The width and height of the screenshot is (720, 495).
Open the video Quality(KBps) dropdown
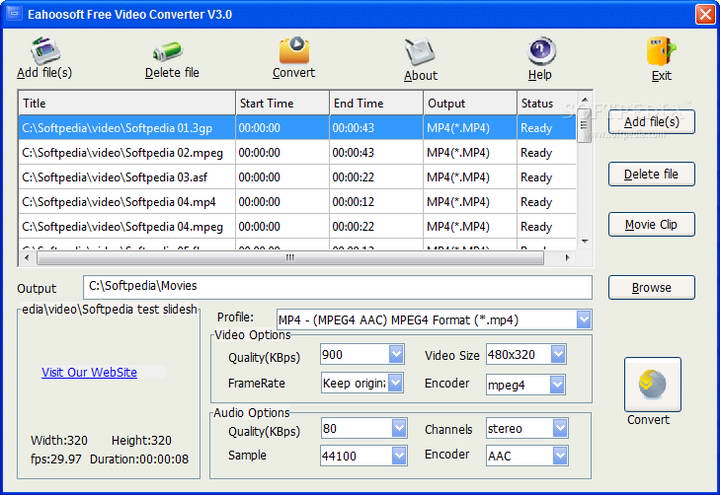tap(396, 354)
